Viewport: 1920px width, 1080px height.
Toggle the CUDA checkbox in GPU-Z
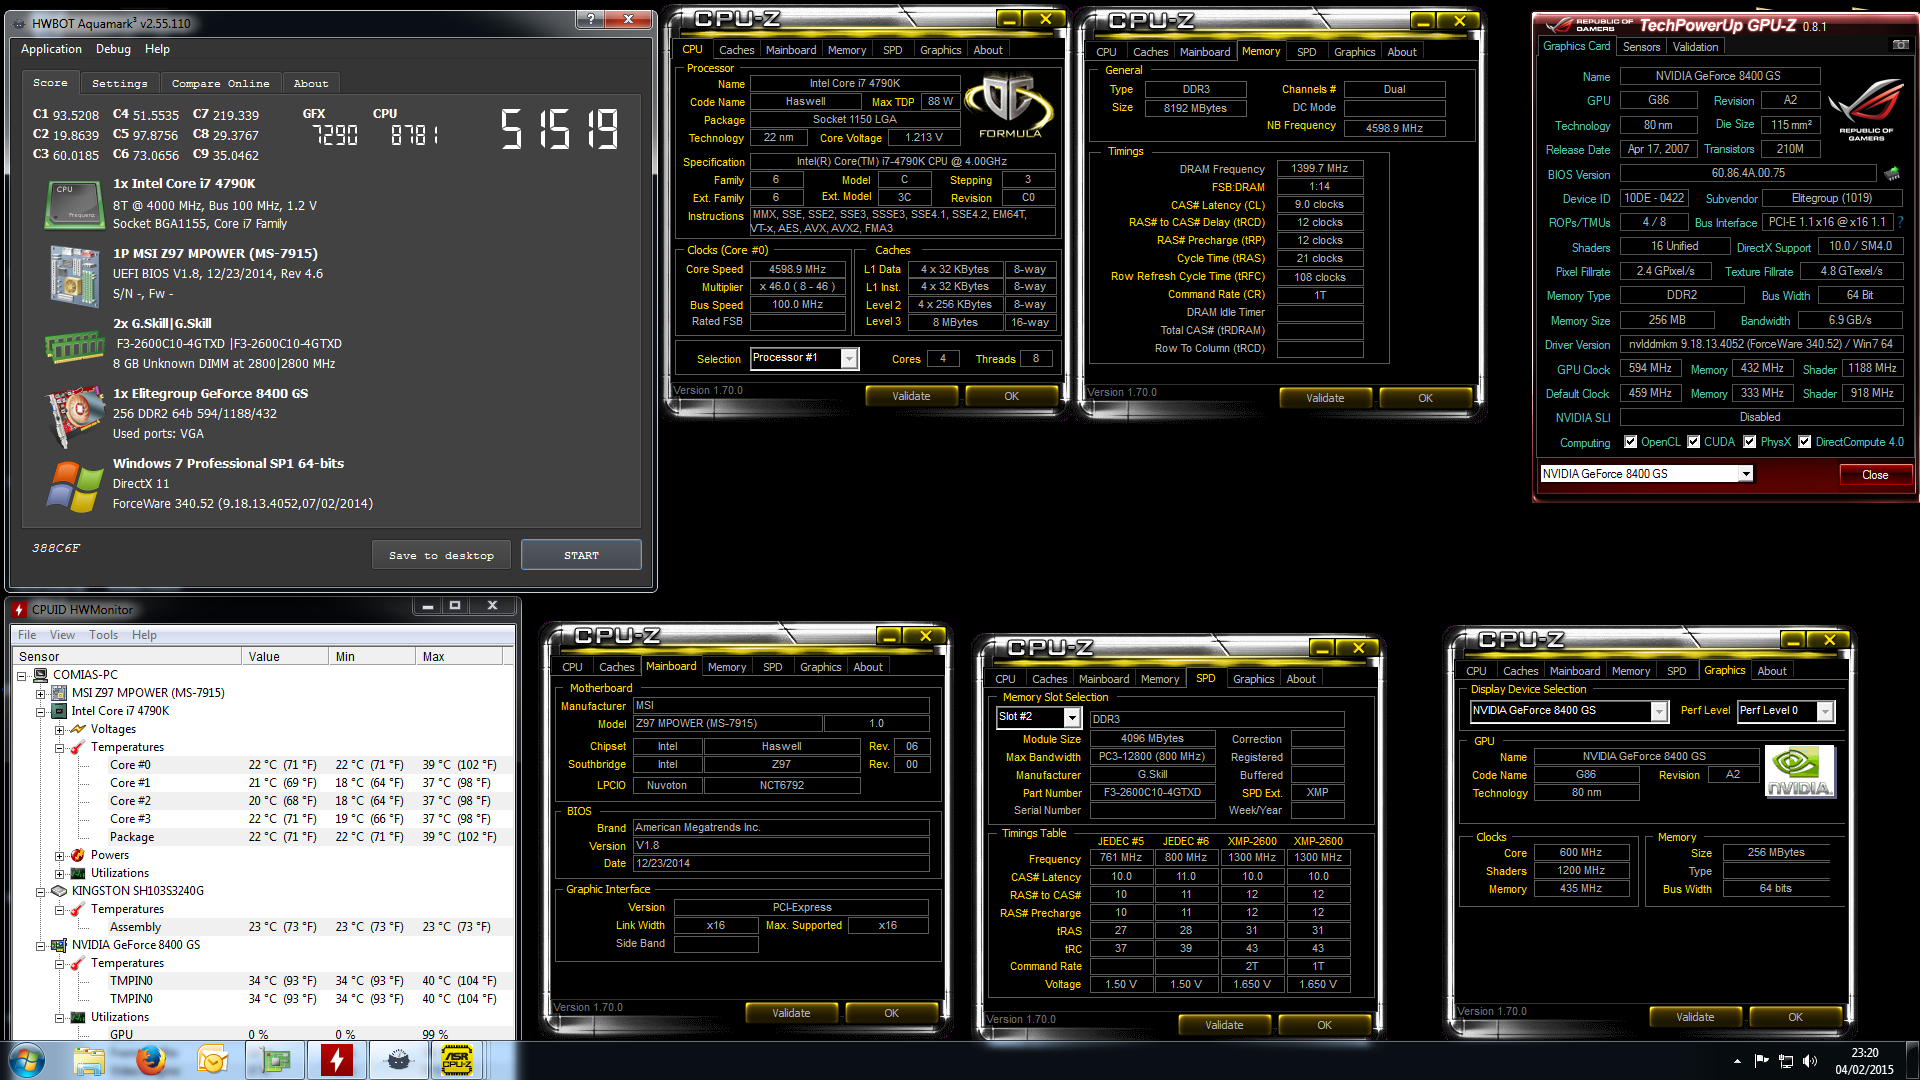[1693, 442]
